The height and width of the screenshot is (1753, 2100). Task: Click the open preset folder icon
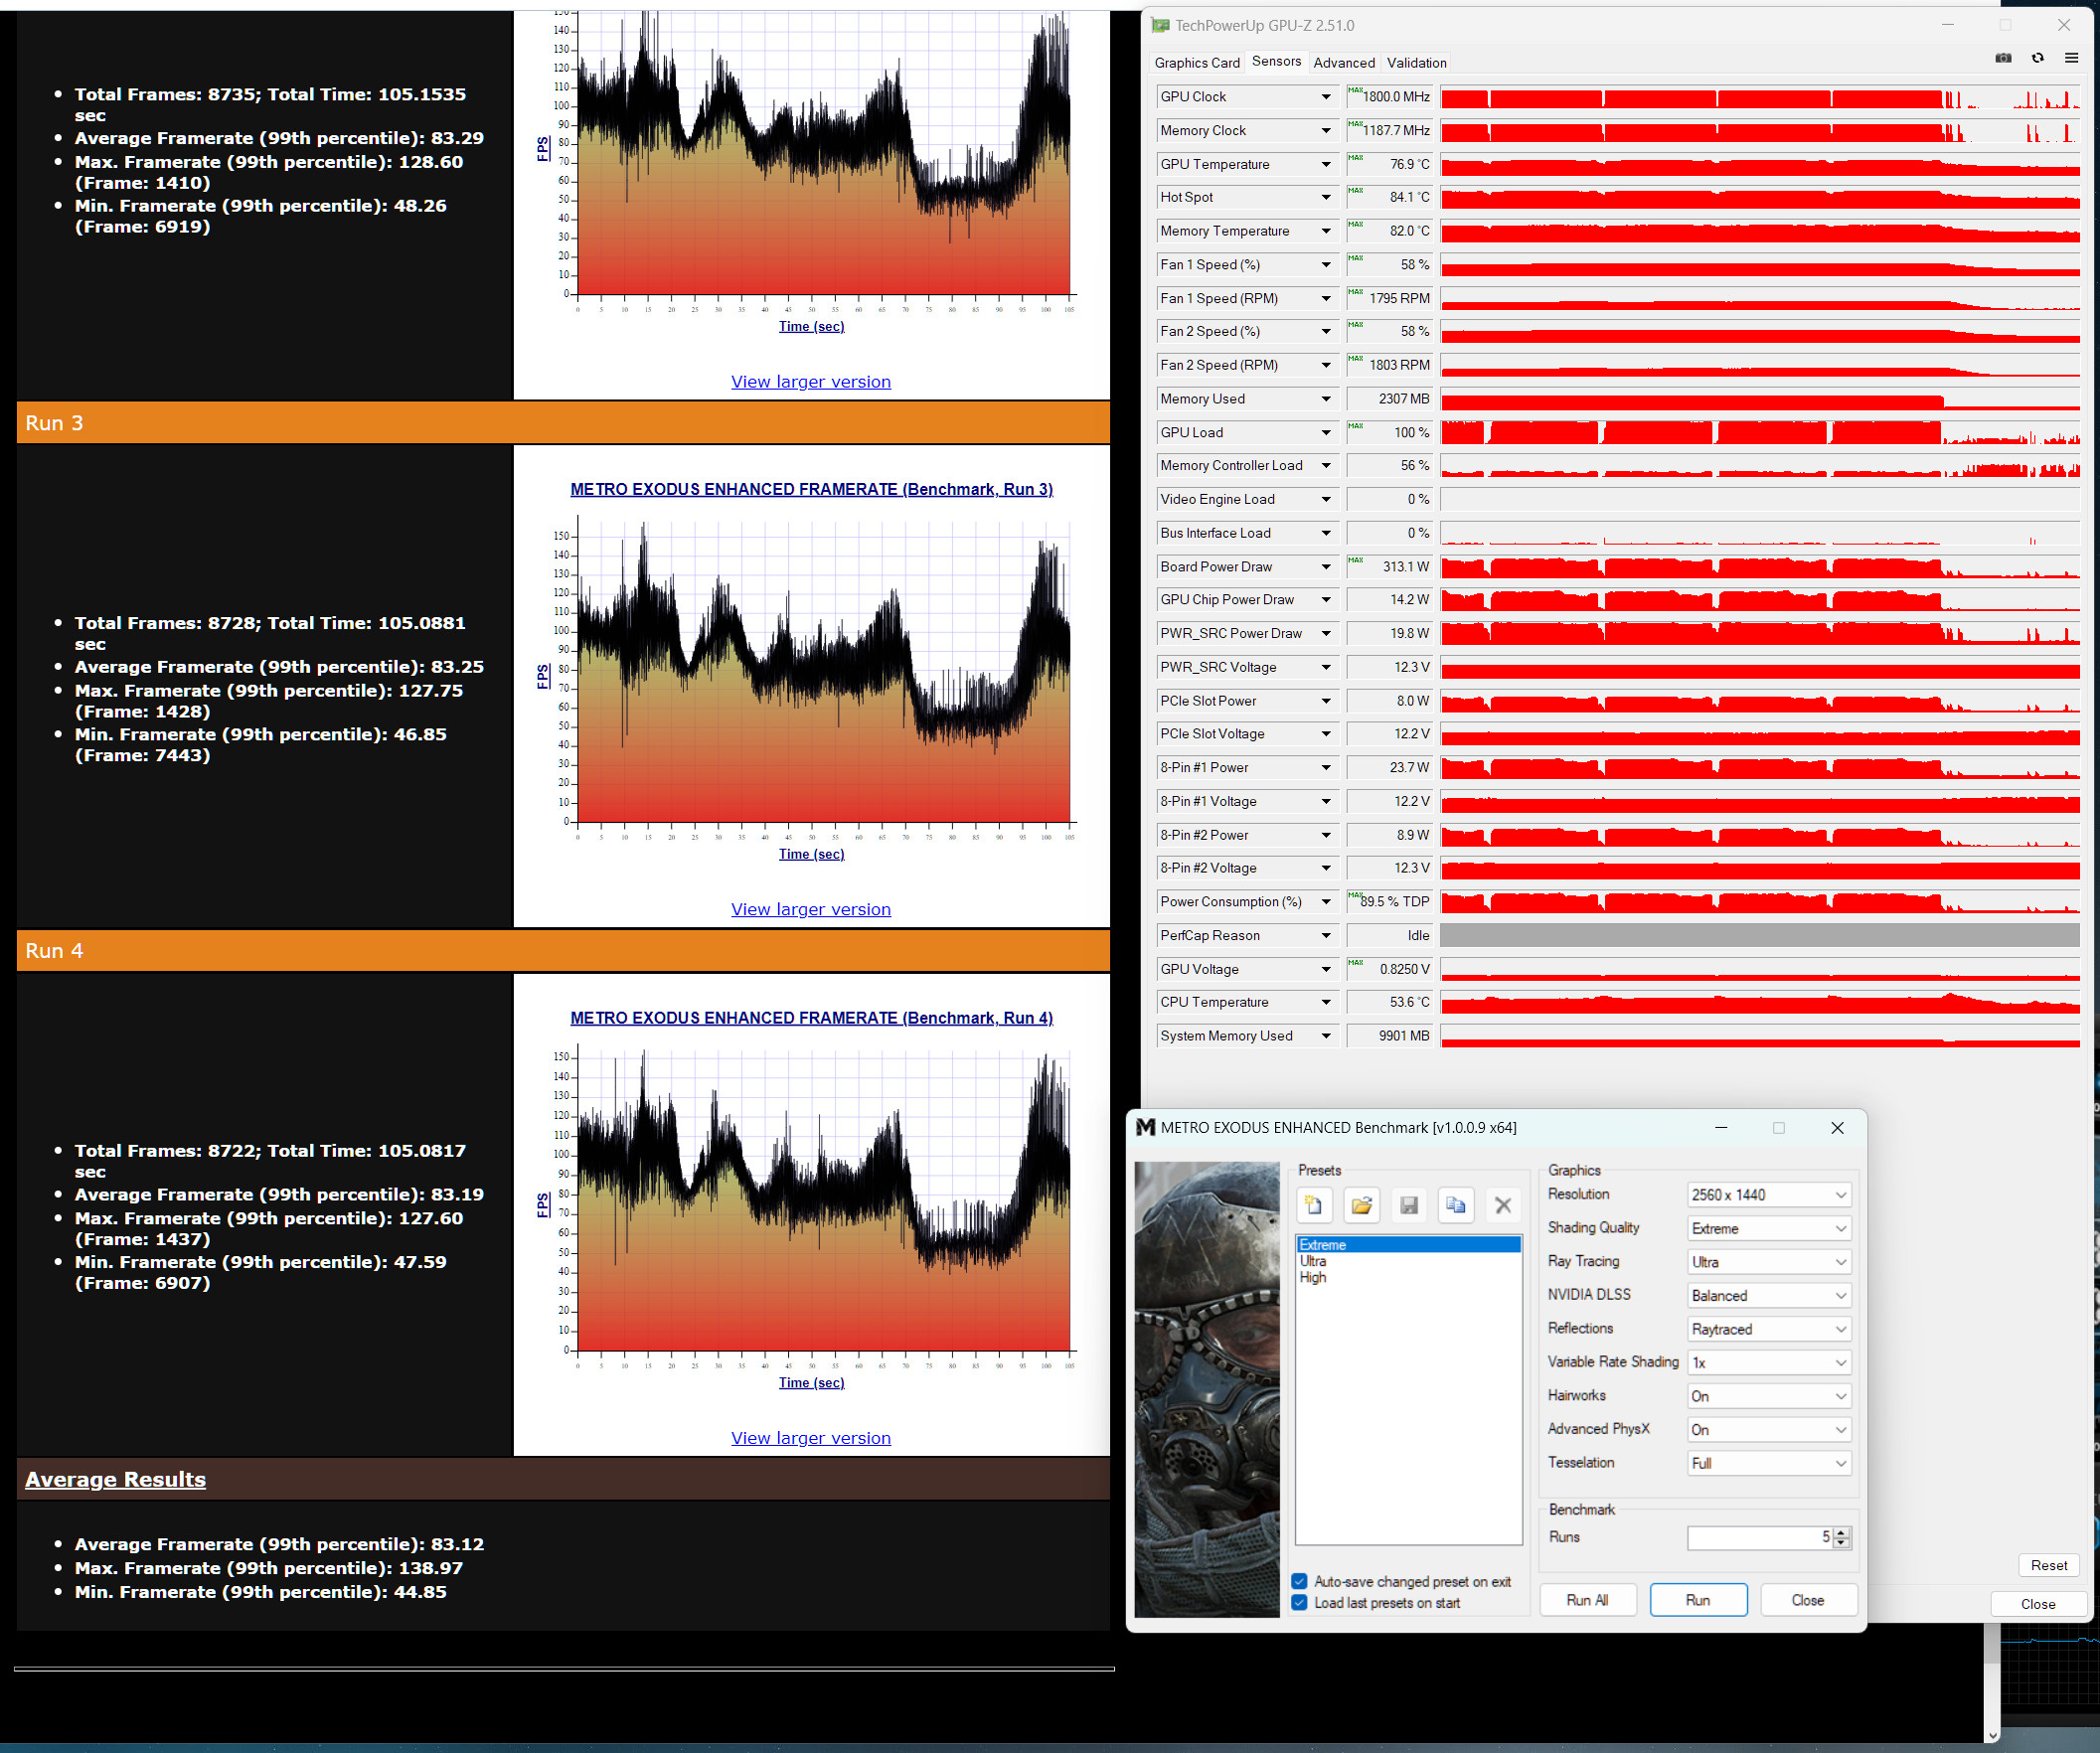click(1361, 1205)
